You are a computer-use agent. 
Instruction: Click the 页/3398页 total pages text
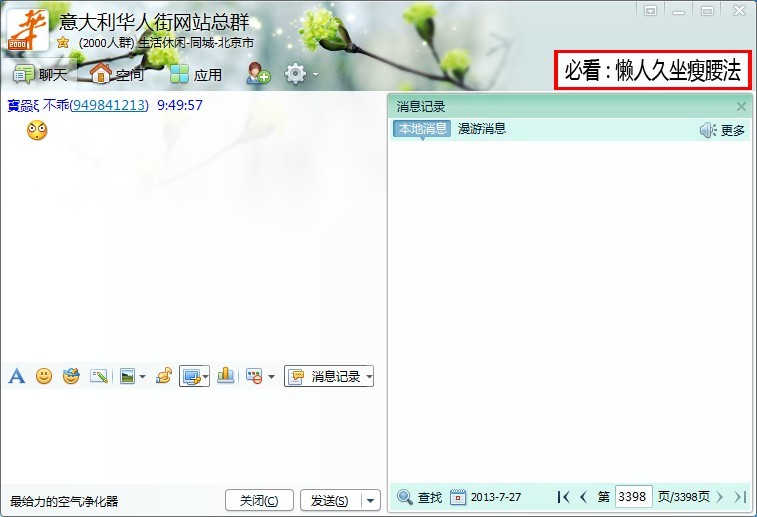[x=684, y=497]
